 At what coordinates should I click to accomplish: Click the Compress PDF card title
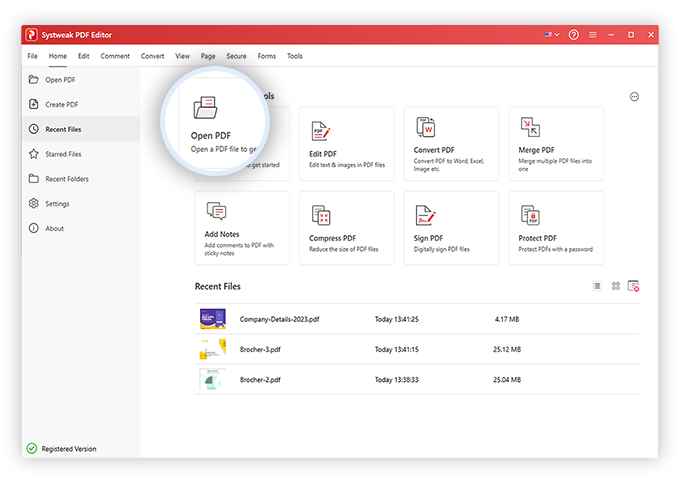(x=333, y=238)
